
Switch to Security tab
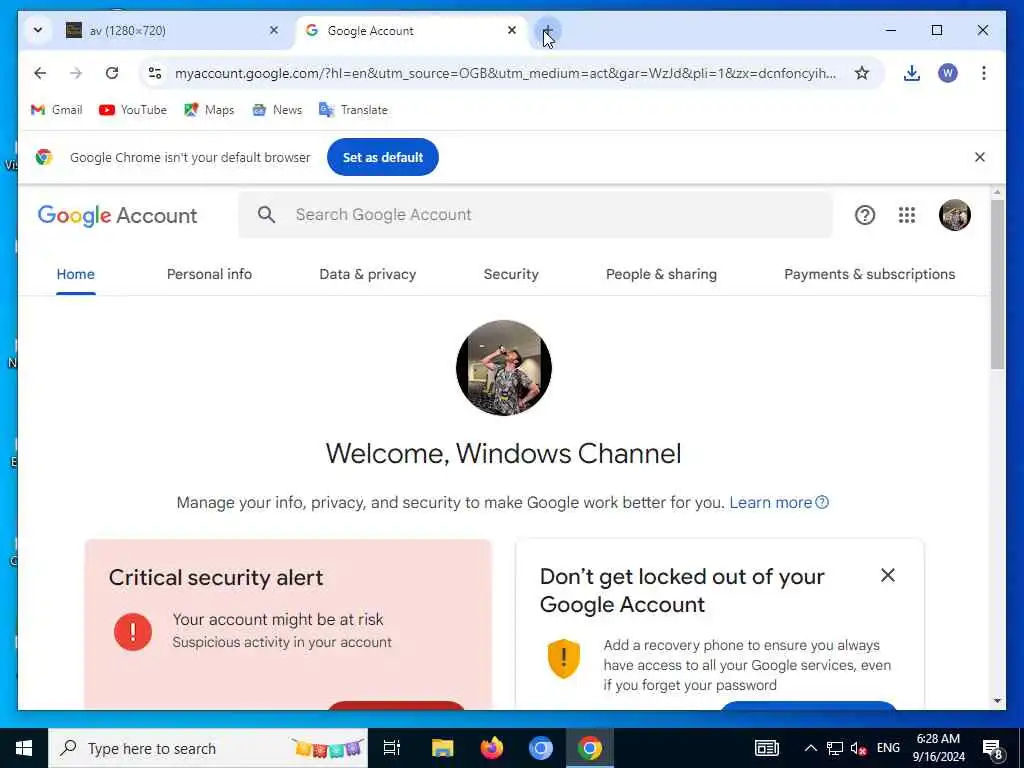point(511,274)
